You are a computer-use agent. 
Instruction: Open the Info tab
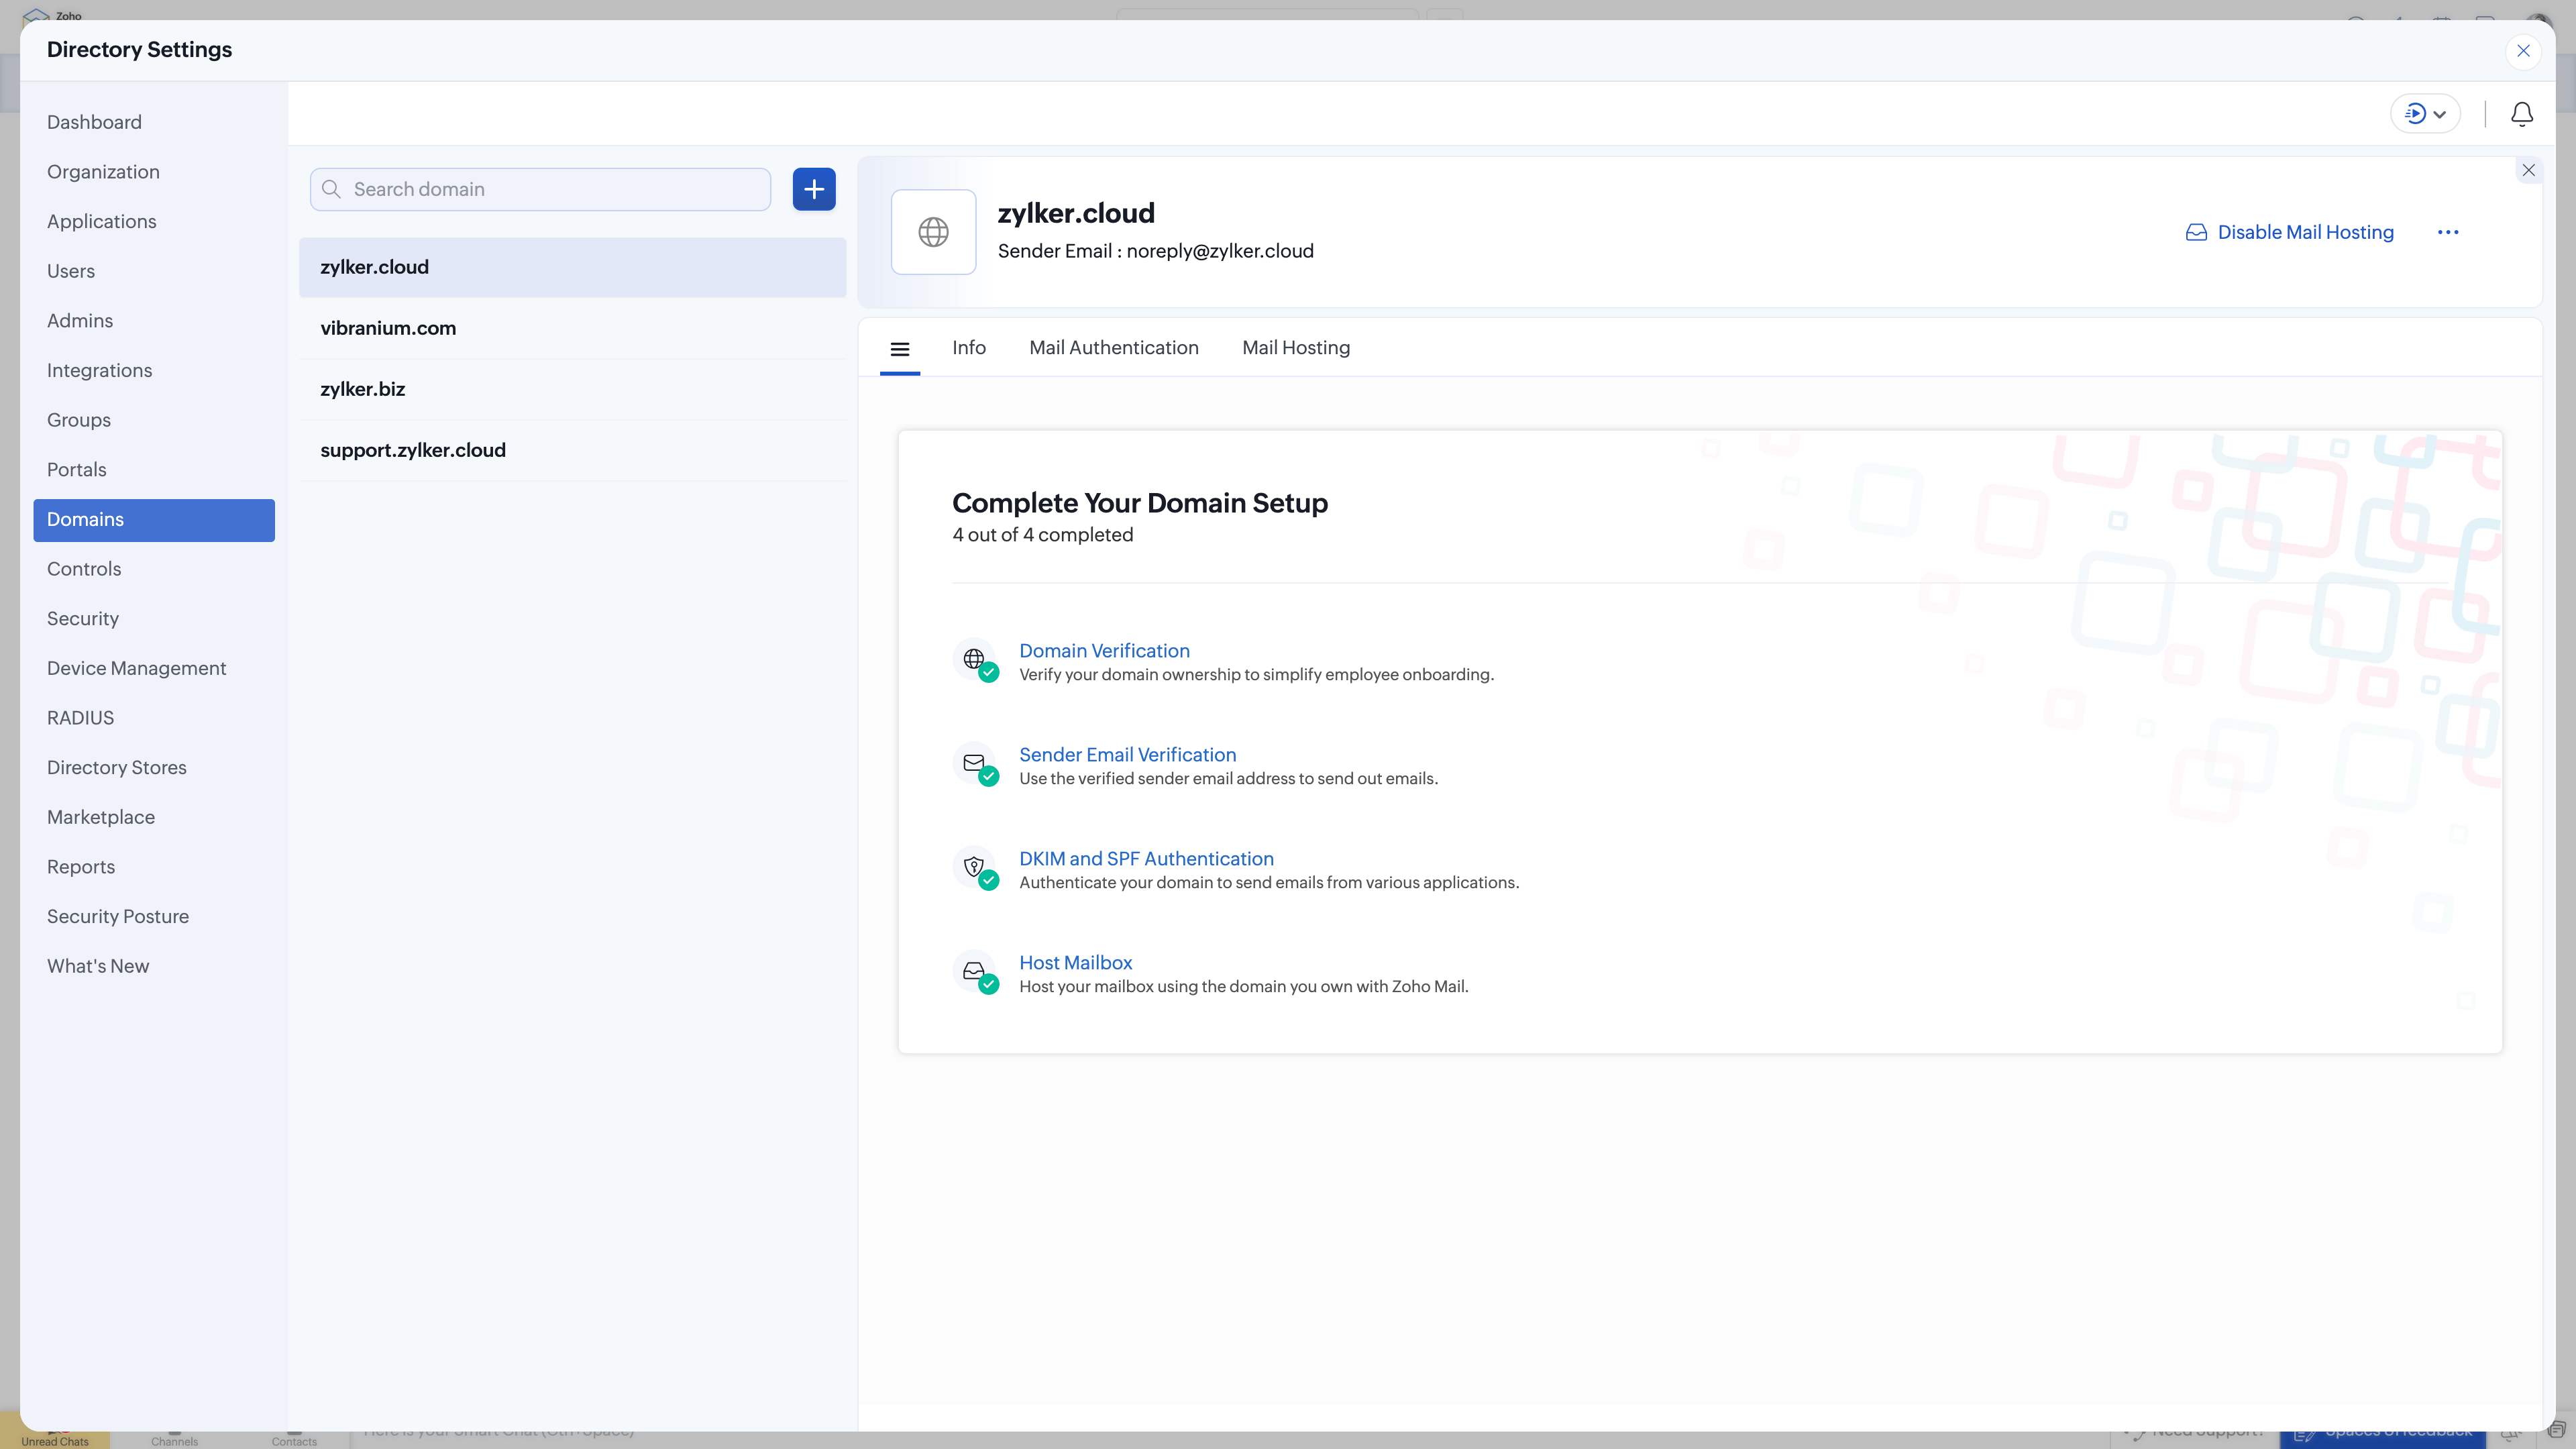[x=968, y=348]
